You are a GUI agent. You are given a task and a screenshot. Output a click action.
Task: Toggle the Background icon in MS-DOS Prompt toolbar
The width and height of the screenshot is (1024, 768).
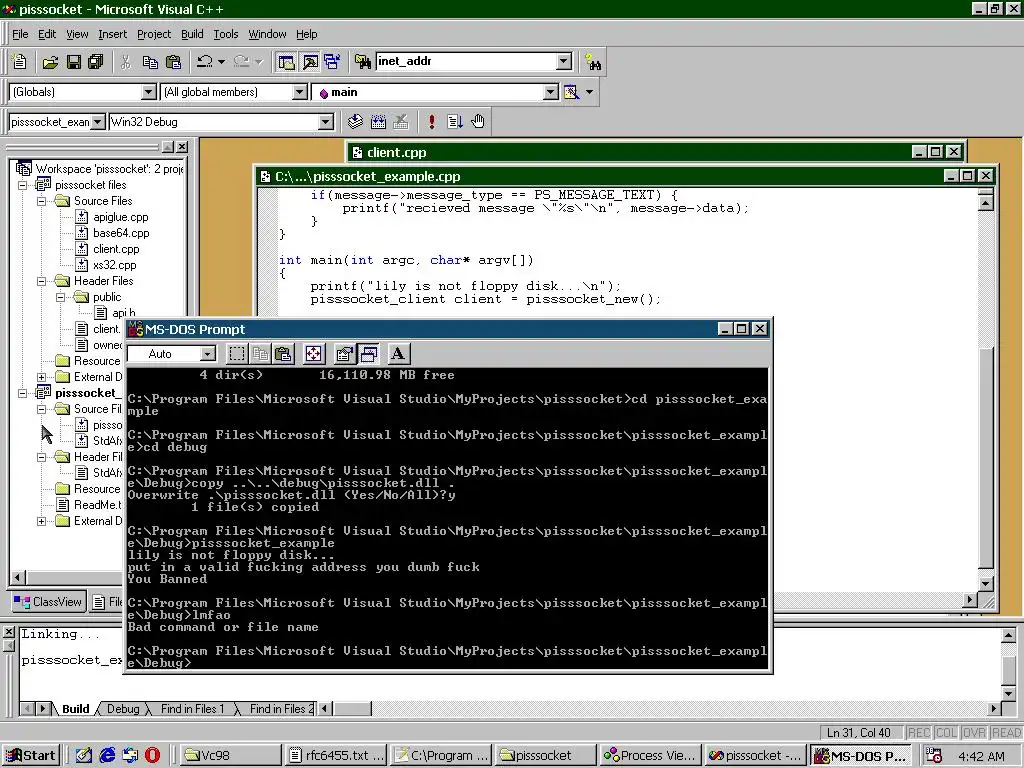click(368, 354)
